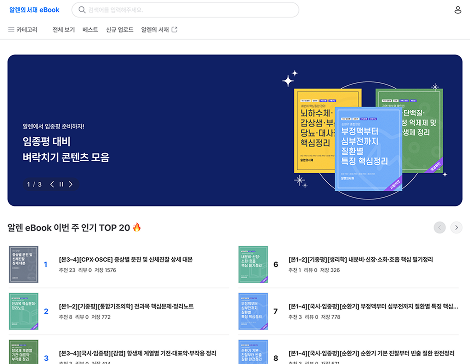Open rank 8 book cover thumbnail
The image size is (470, 364).
click(253, 352)
